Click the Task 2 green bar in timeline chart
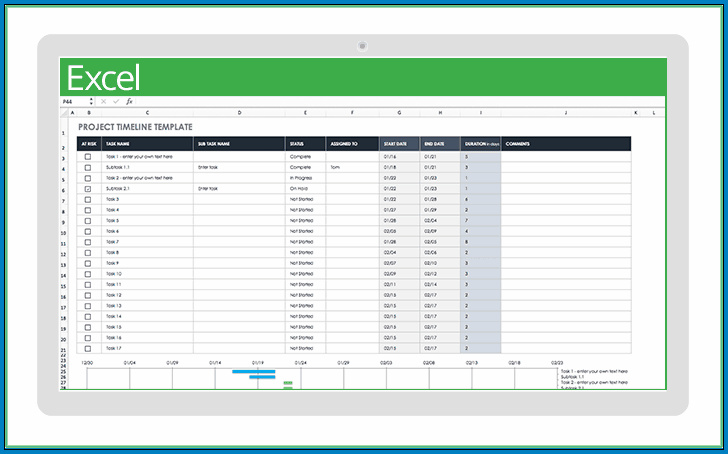Image resolution: width=728 pixels, height=454 pixels. pos(288,383)
